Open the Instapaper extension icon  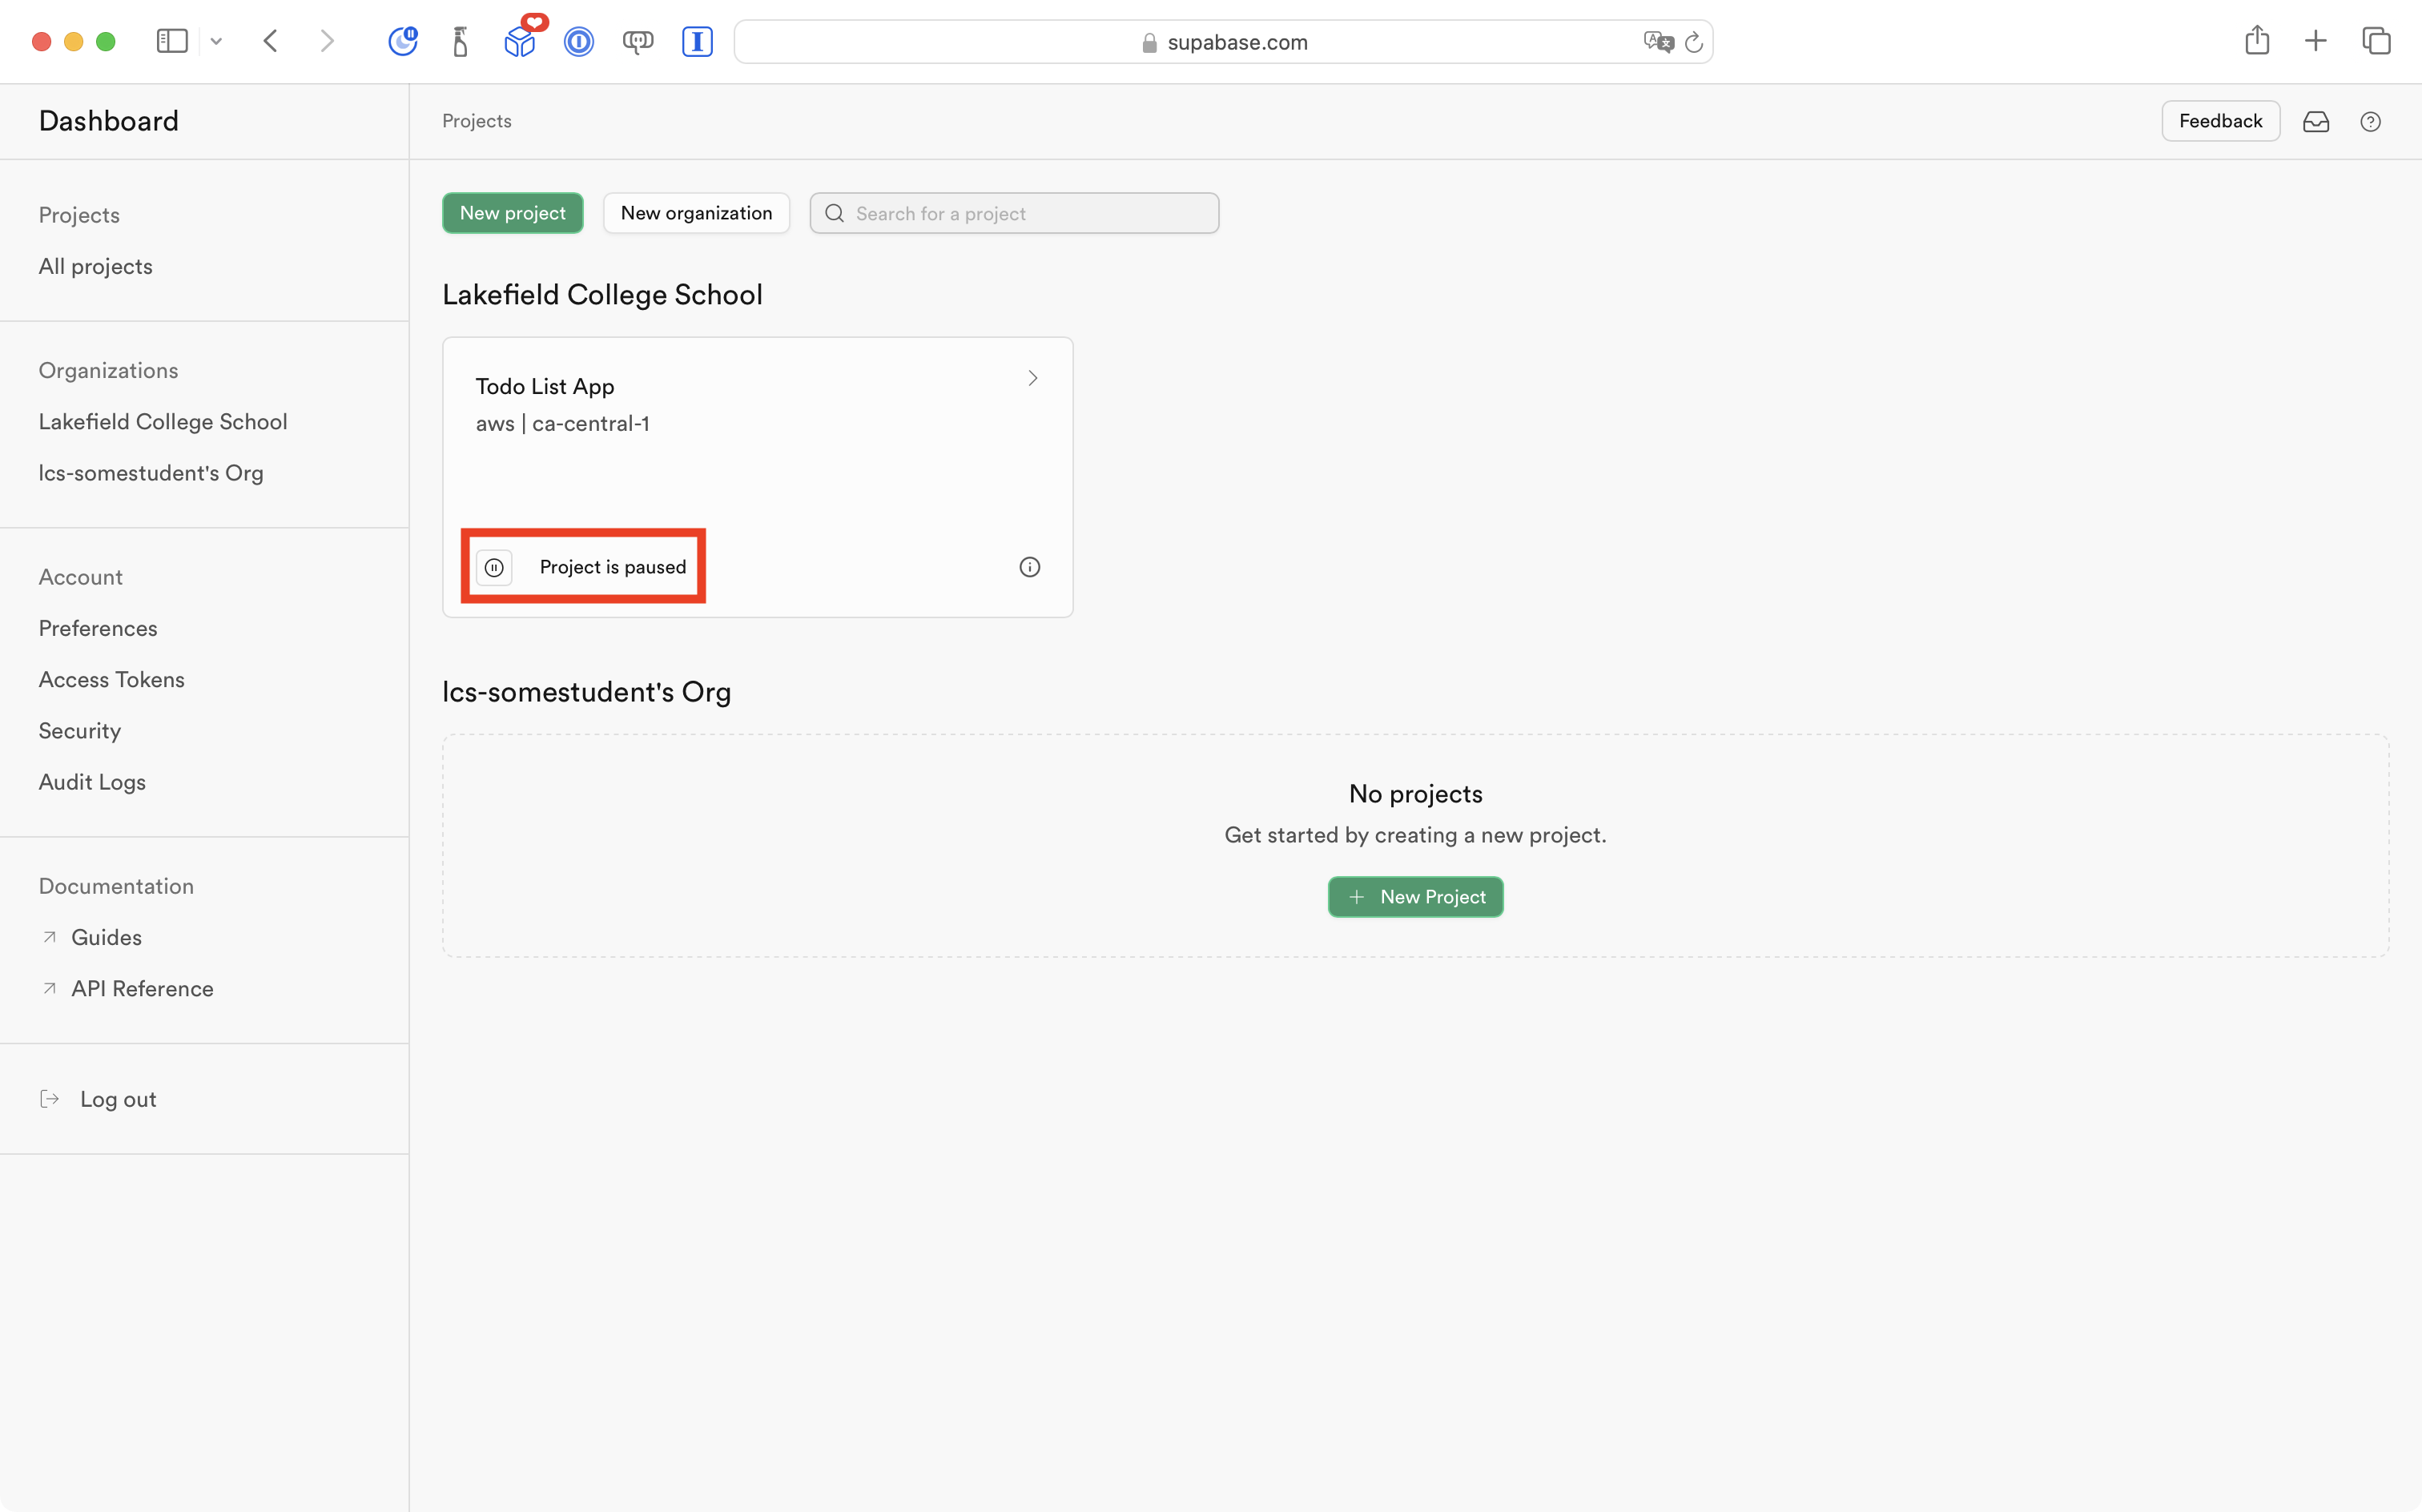point(697,41)
